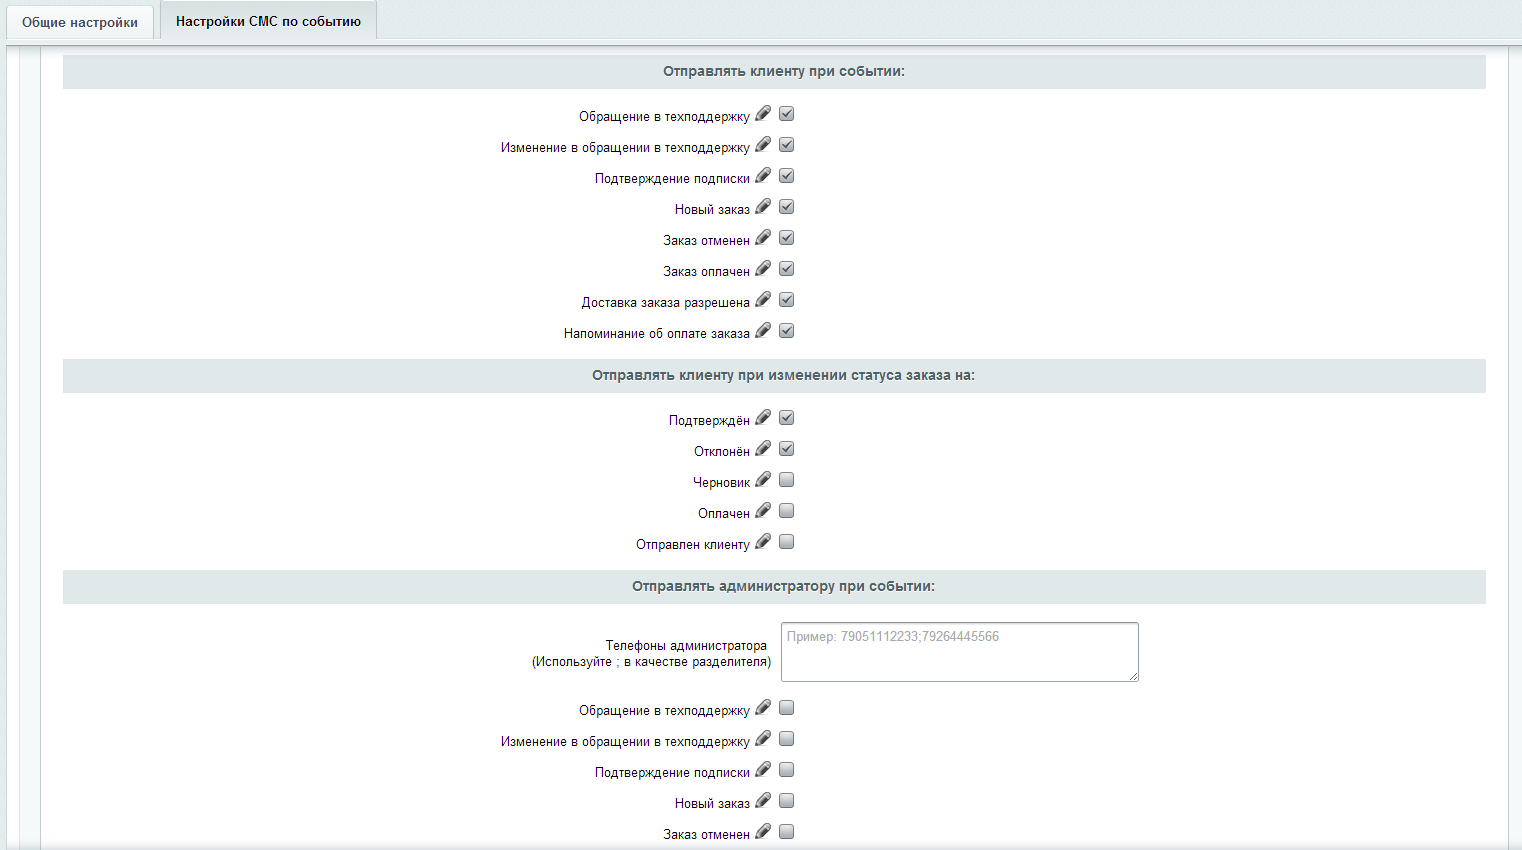Edit the client 'Заказ отменен' template

(763, 238)
